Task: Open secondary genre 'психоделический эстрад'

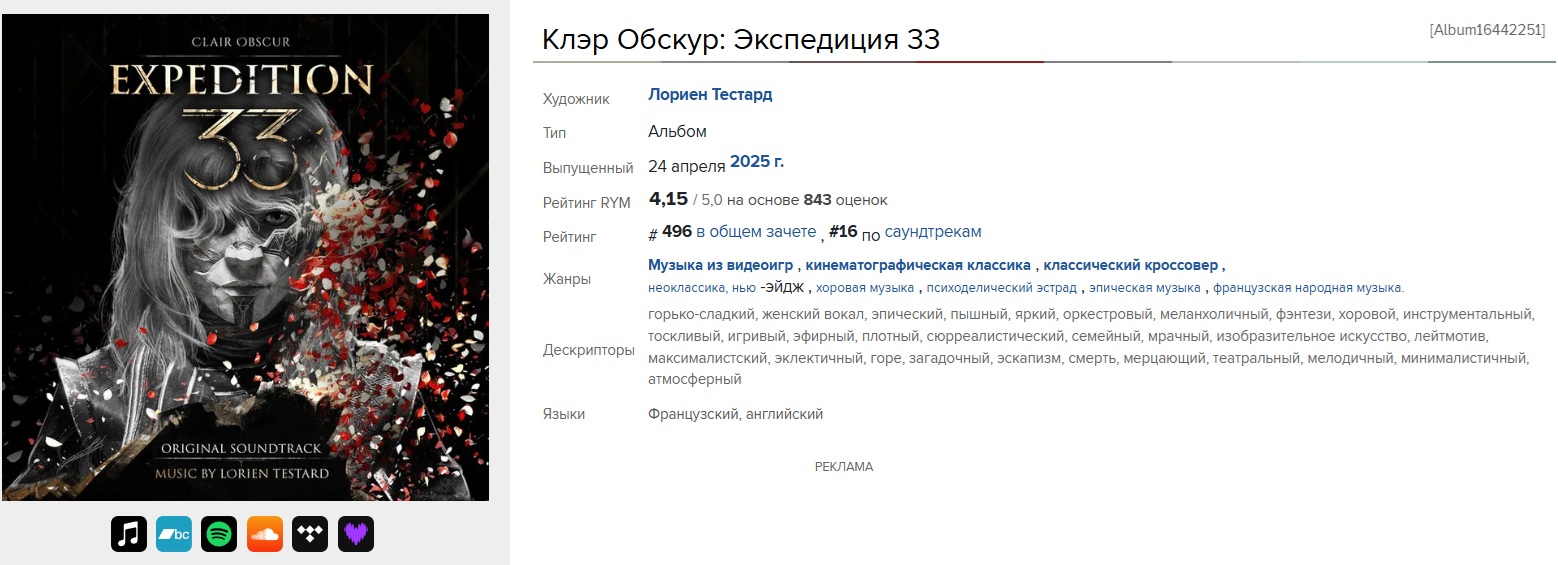Action: pos(1001,288)
